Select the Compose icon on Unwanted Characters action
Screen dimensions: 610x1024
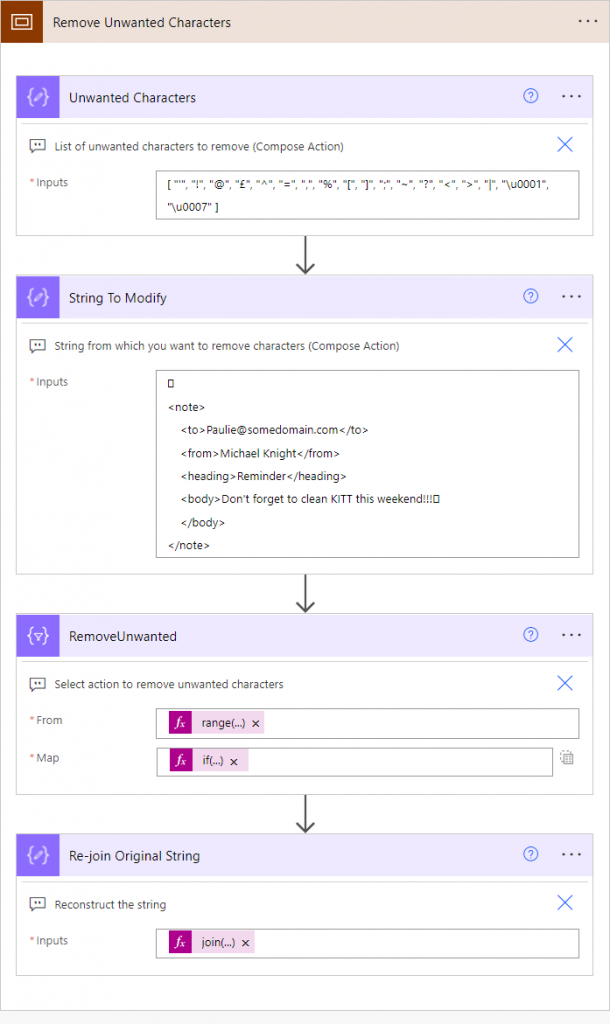37,96
